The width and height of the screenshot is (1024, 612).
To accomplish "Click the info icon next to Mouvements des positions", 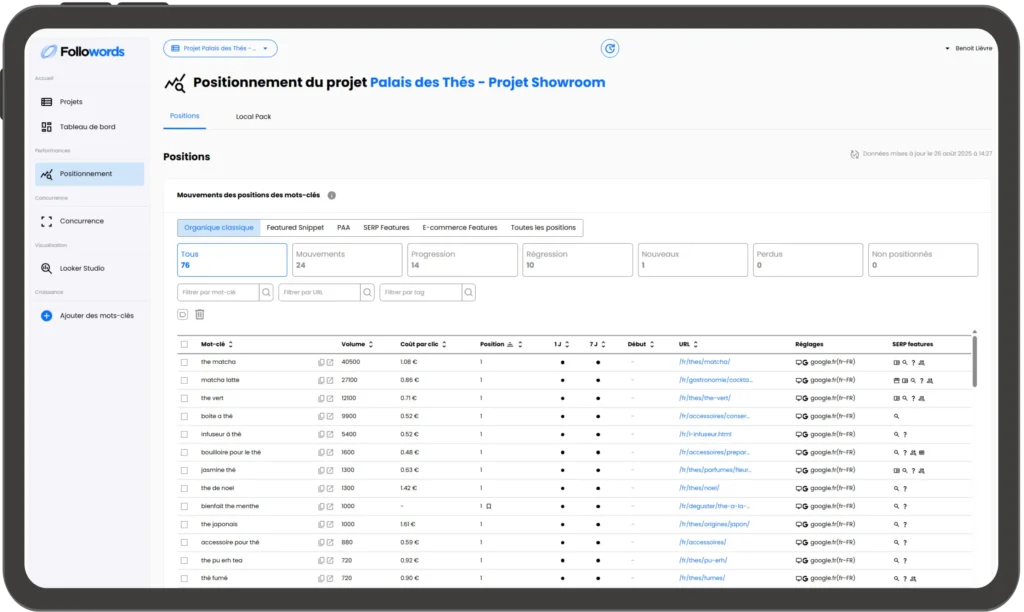I will click(332, 195).
